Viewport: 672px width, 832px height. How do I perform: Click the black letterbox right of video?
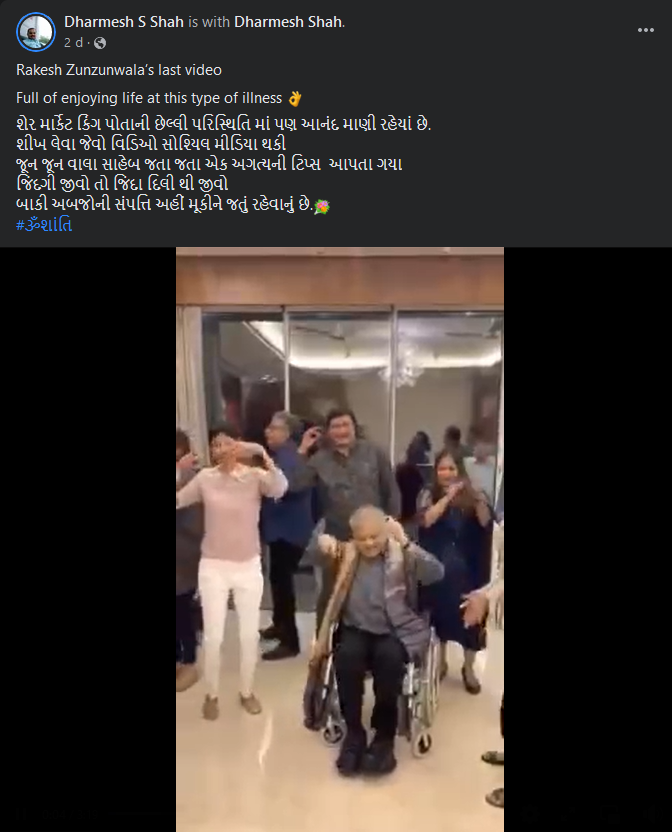click(588, 539)
